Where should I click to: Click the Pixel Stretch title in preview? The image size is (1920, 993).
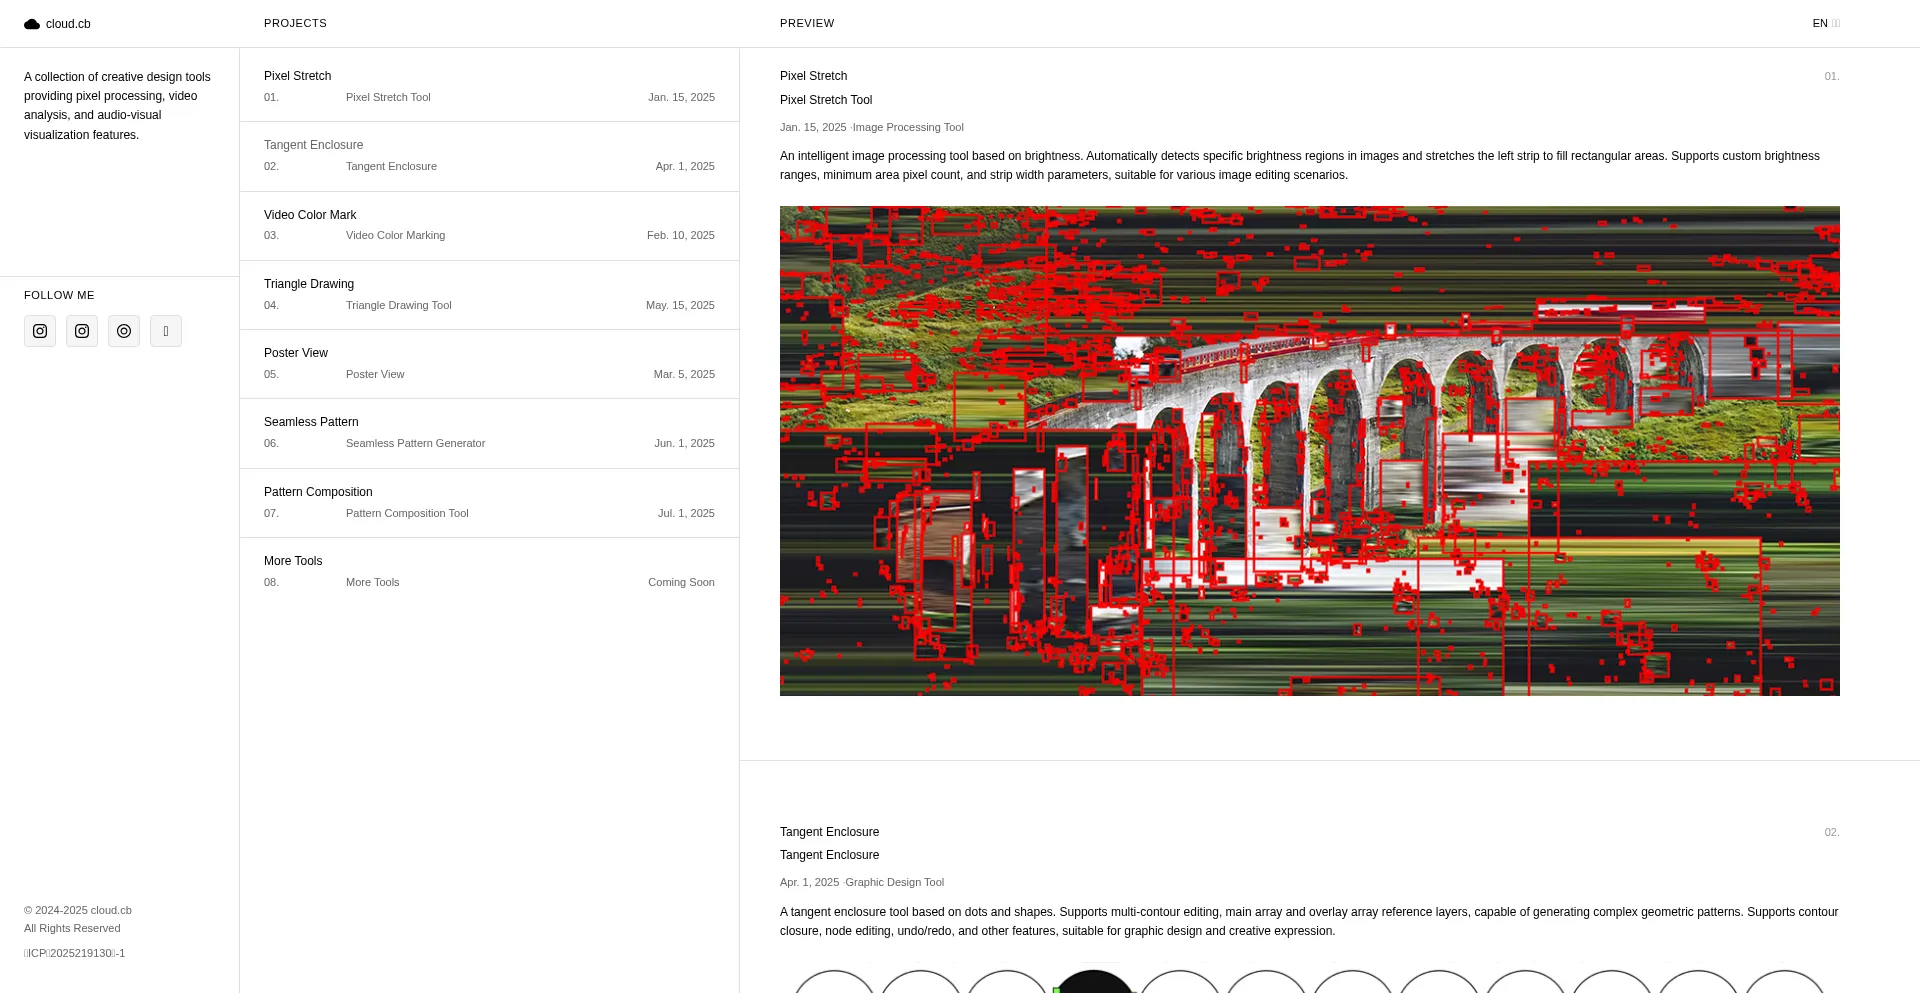tap(813, 76)
